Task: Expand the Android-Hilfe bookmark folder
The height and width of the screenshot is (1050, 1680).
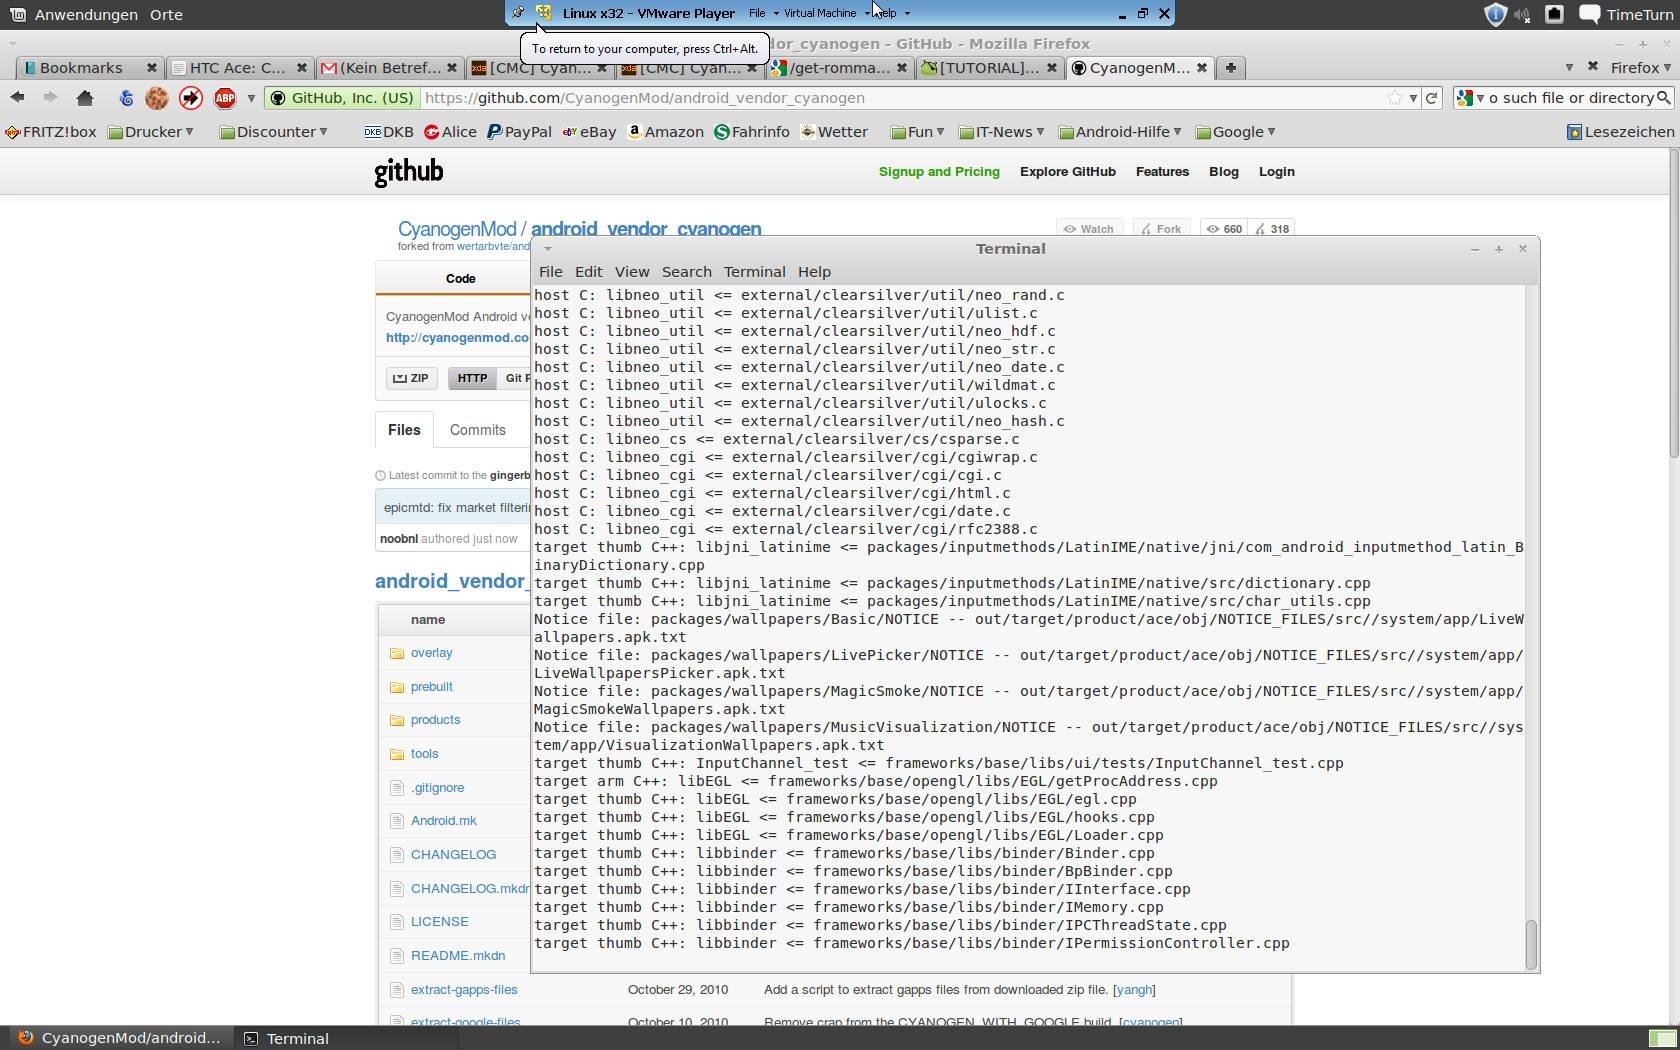Action: pyautogui.click(x=1120, y=132)
